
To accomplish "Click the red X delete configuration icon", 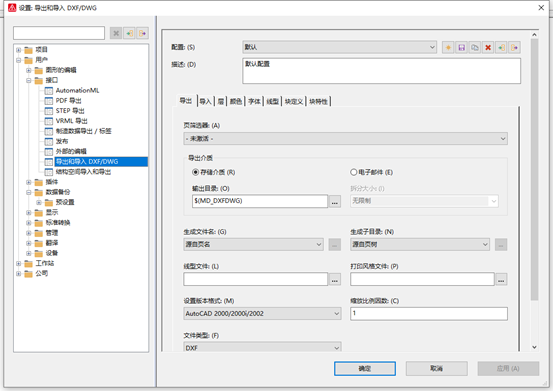I will (488, 47).
